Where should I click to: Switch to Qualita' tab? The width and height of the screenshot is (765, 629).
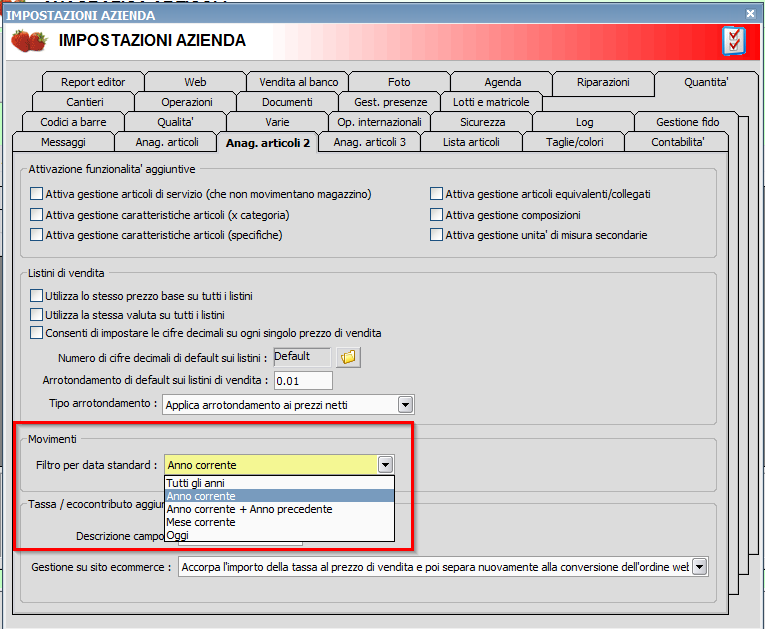pos(175,122)
